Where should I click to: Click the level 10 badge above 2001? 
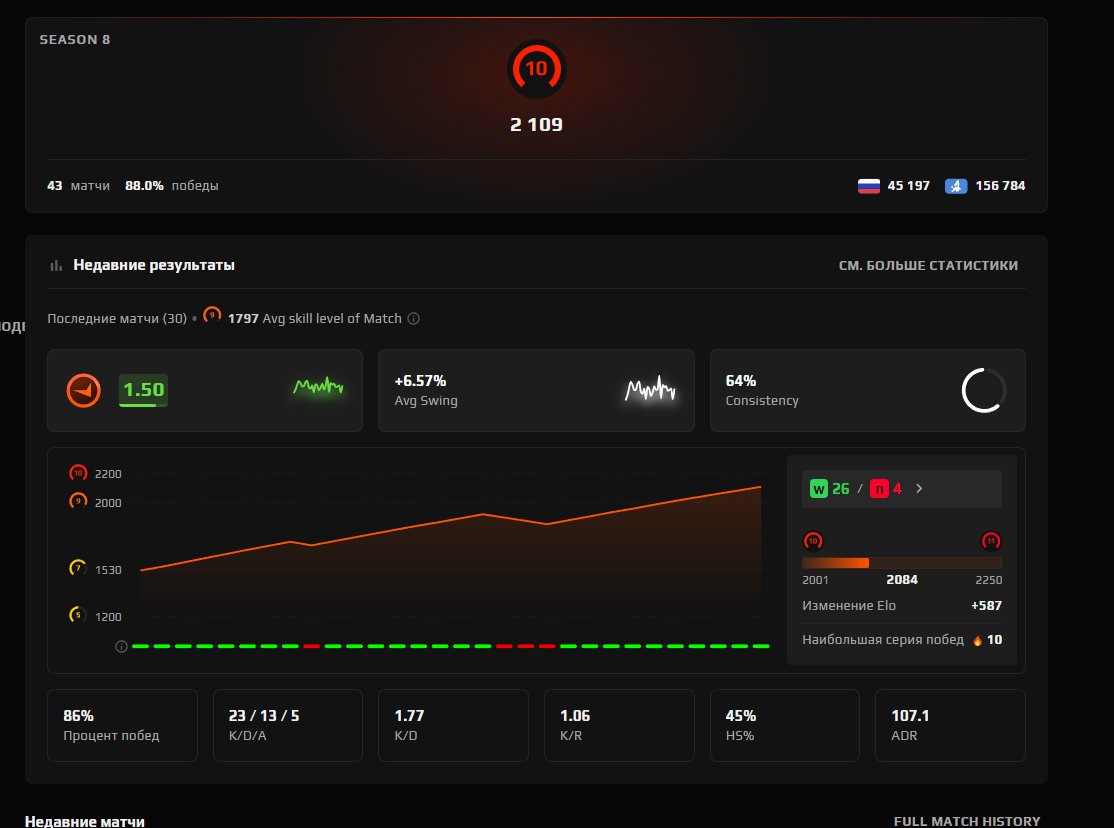pos(813,542)
